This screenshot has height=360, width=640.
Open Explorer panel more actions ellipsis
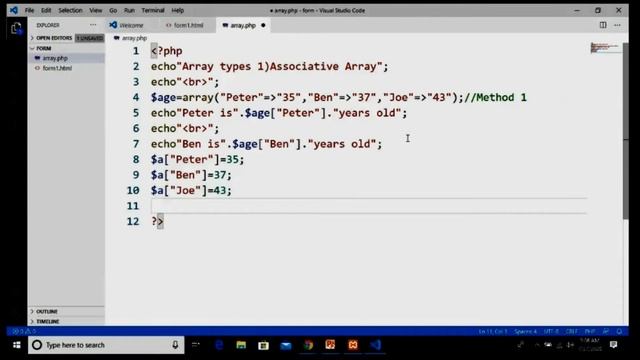click(x=93, y=25)
